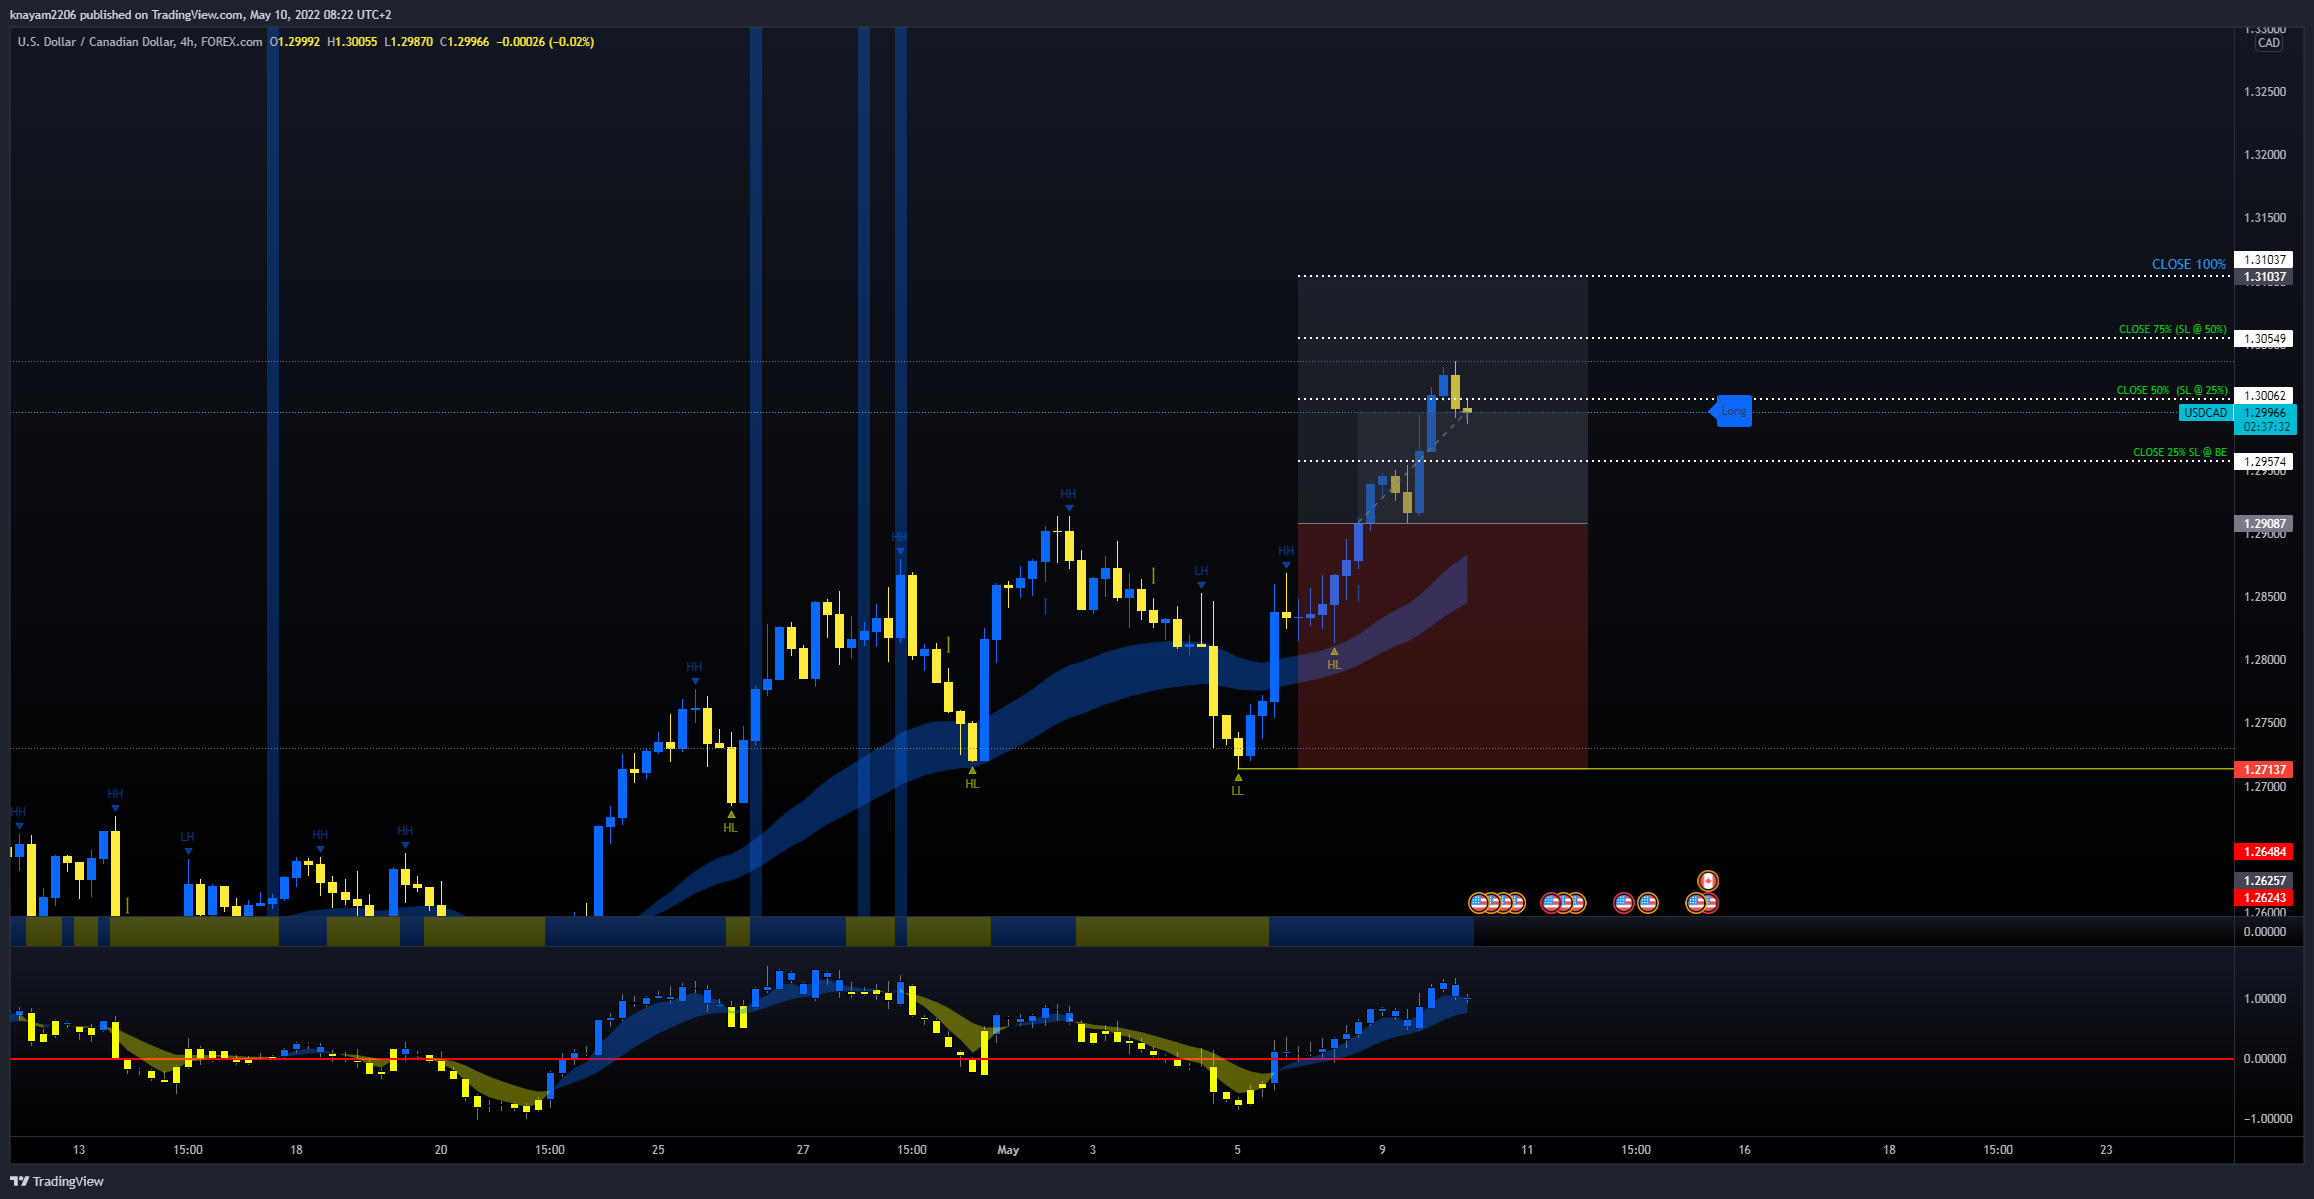
Task: Click the isolated orange-ringed US flag beside it
Action: (1648, 903)
